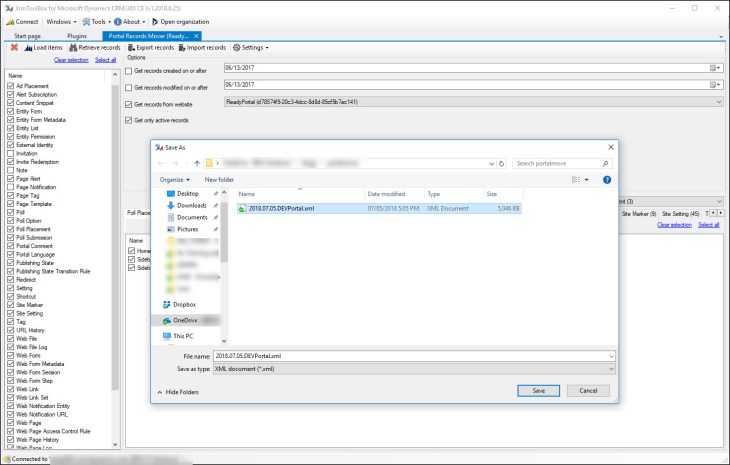Switch to the Plugins tab
Image resolution: width=730 pixels, height=465 pixels.
pyautogui.click(x=77, y=36)
